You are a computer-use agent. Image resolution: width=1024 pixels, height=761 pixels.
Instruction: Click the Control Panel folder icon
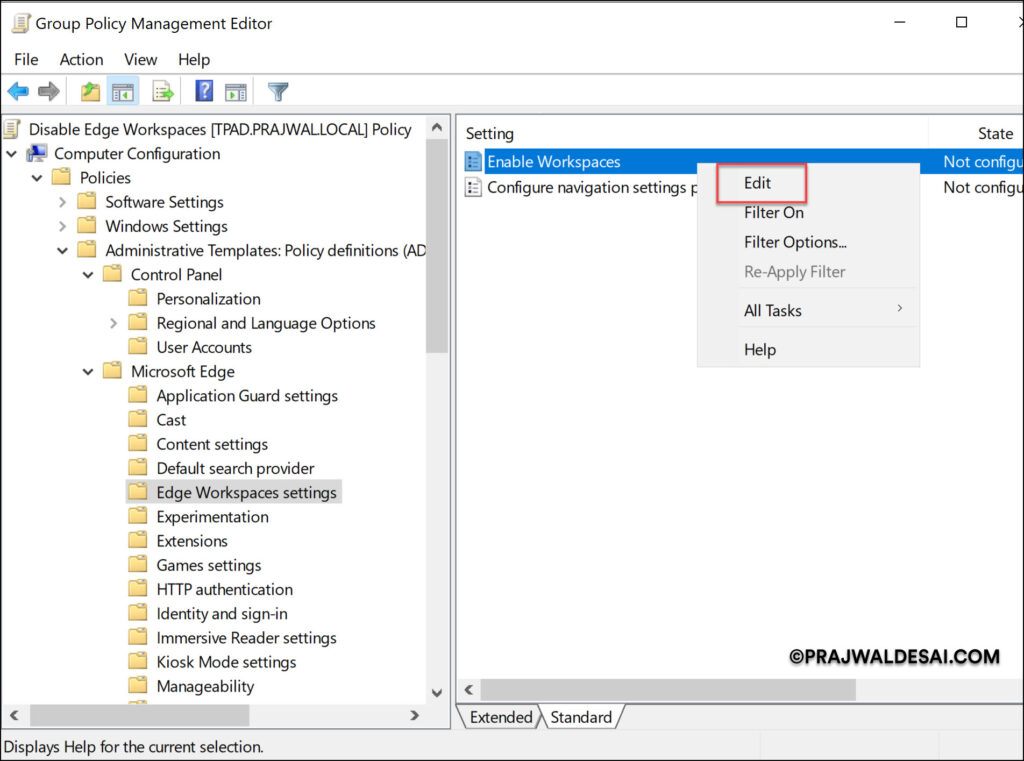[x=112, y=274]
